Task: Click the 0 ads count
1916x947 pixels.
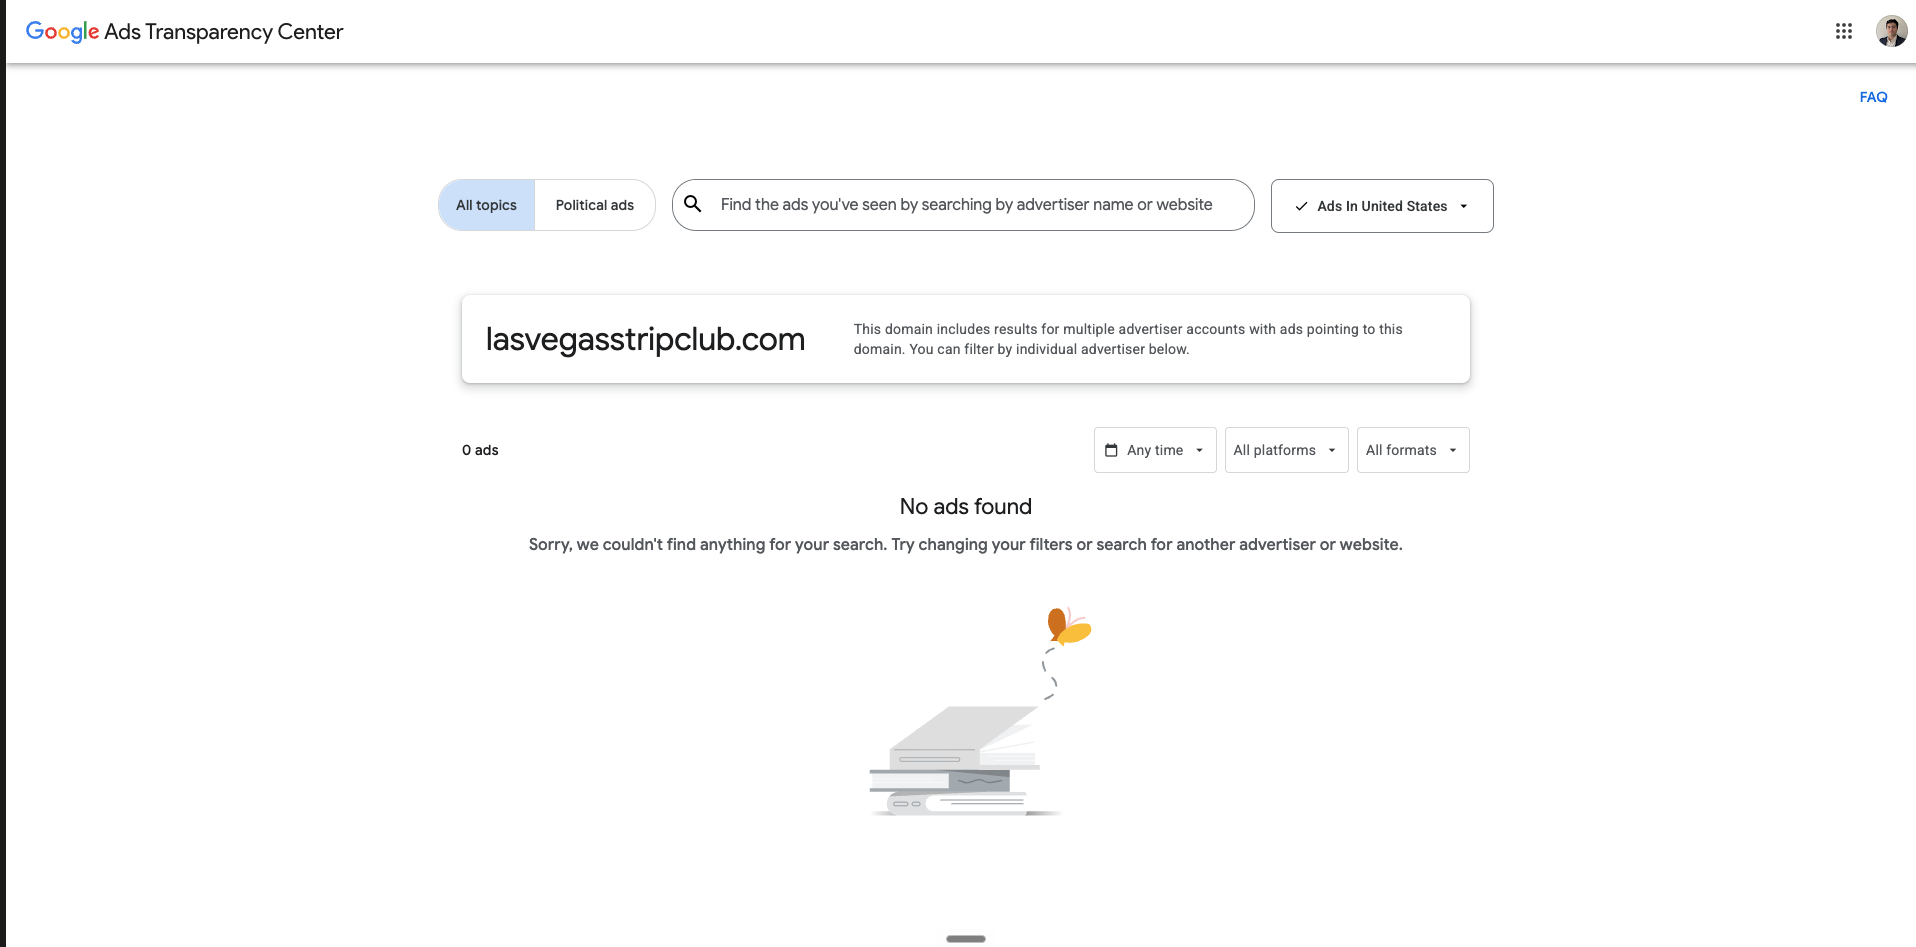Action: (480, 450)
